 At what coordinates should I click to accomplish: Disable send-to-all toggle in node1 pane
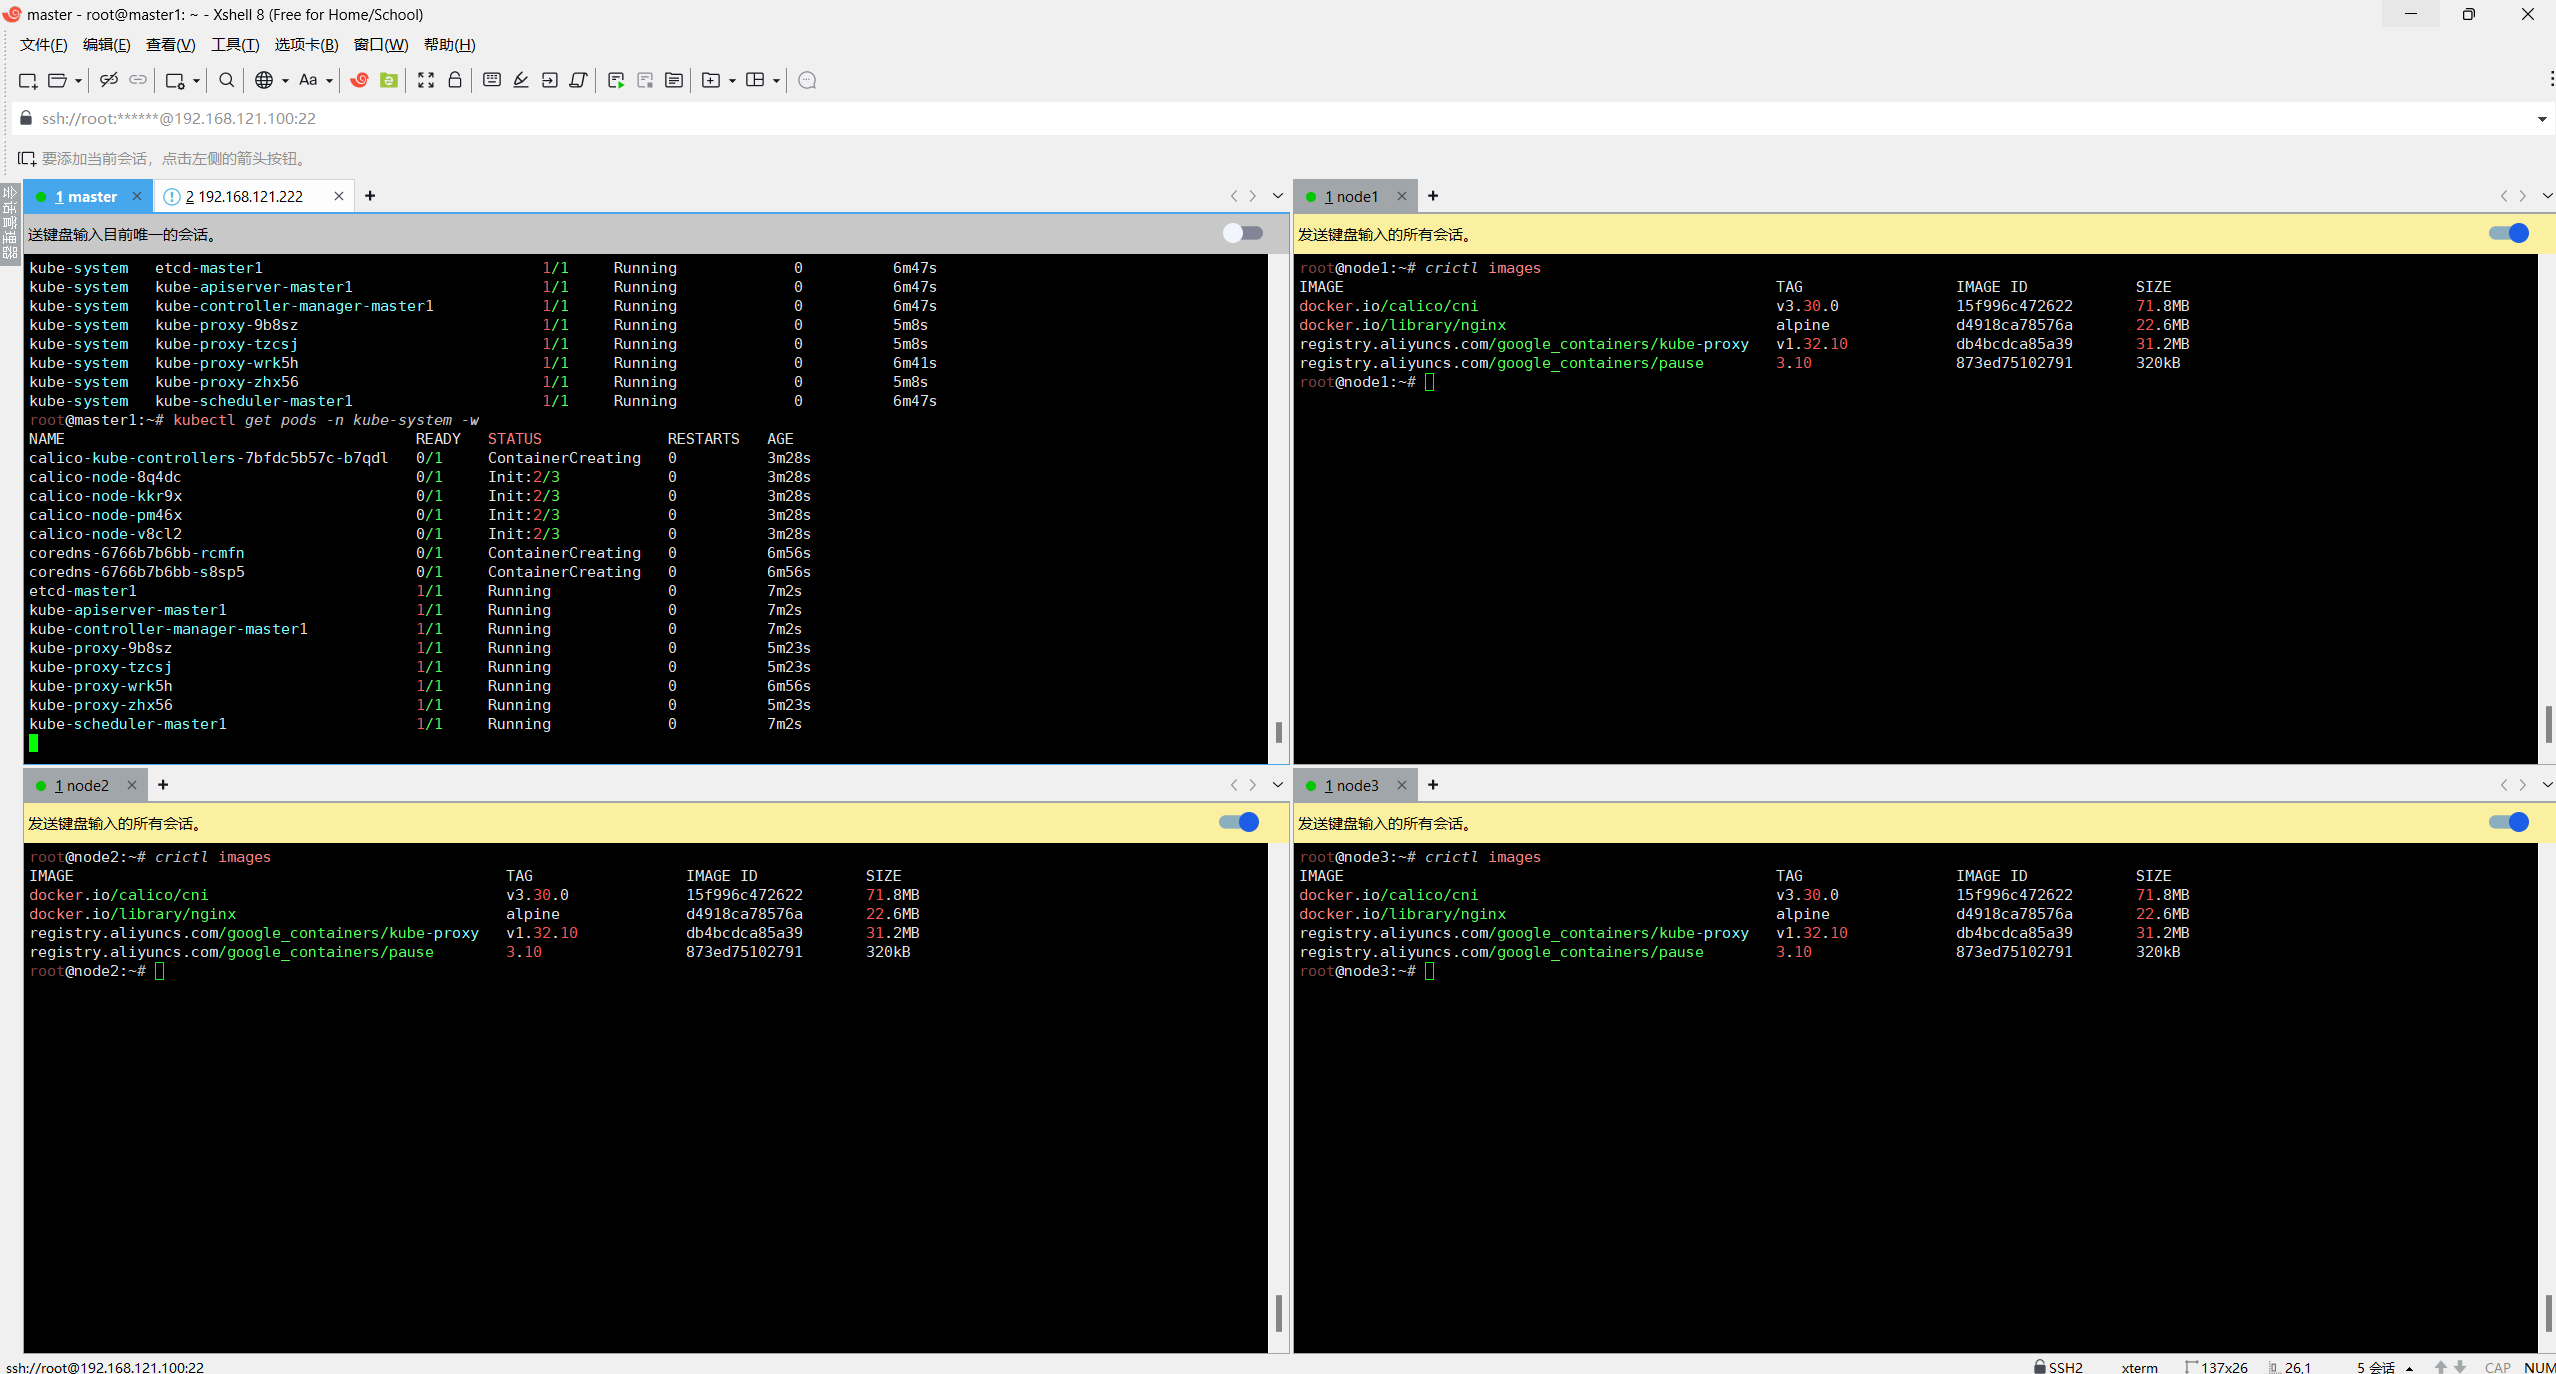(2509, 233)
